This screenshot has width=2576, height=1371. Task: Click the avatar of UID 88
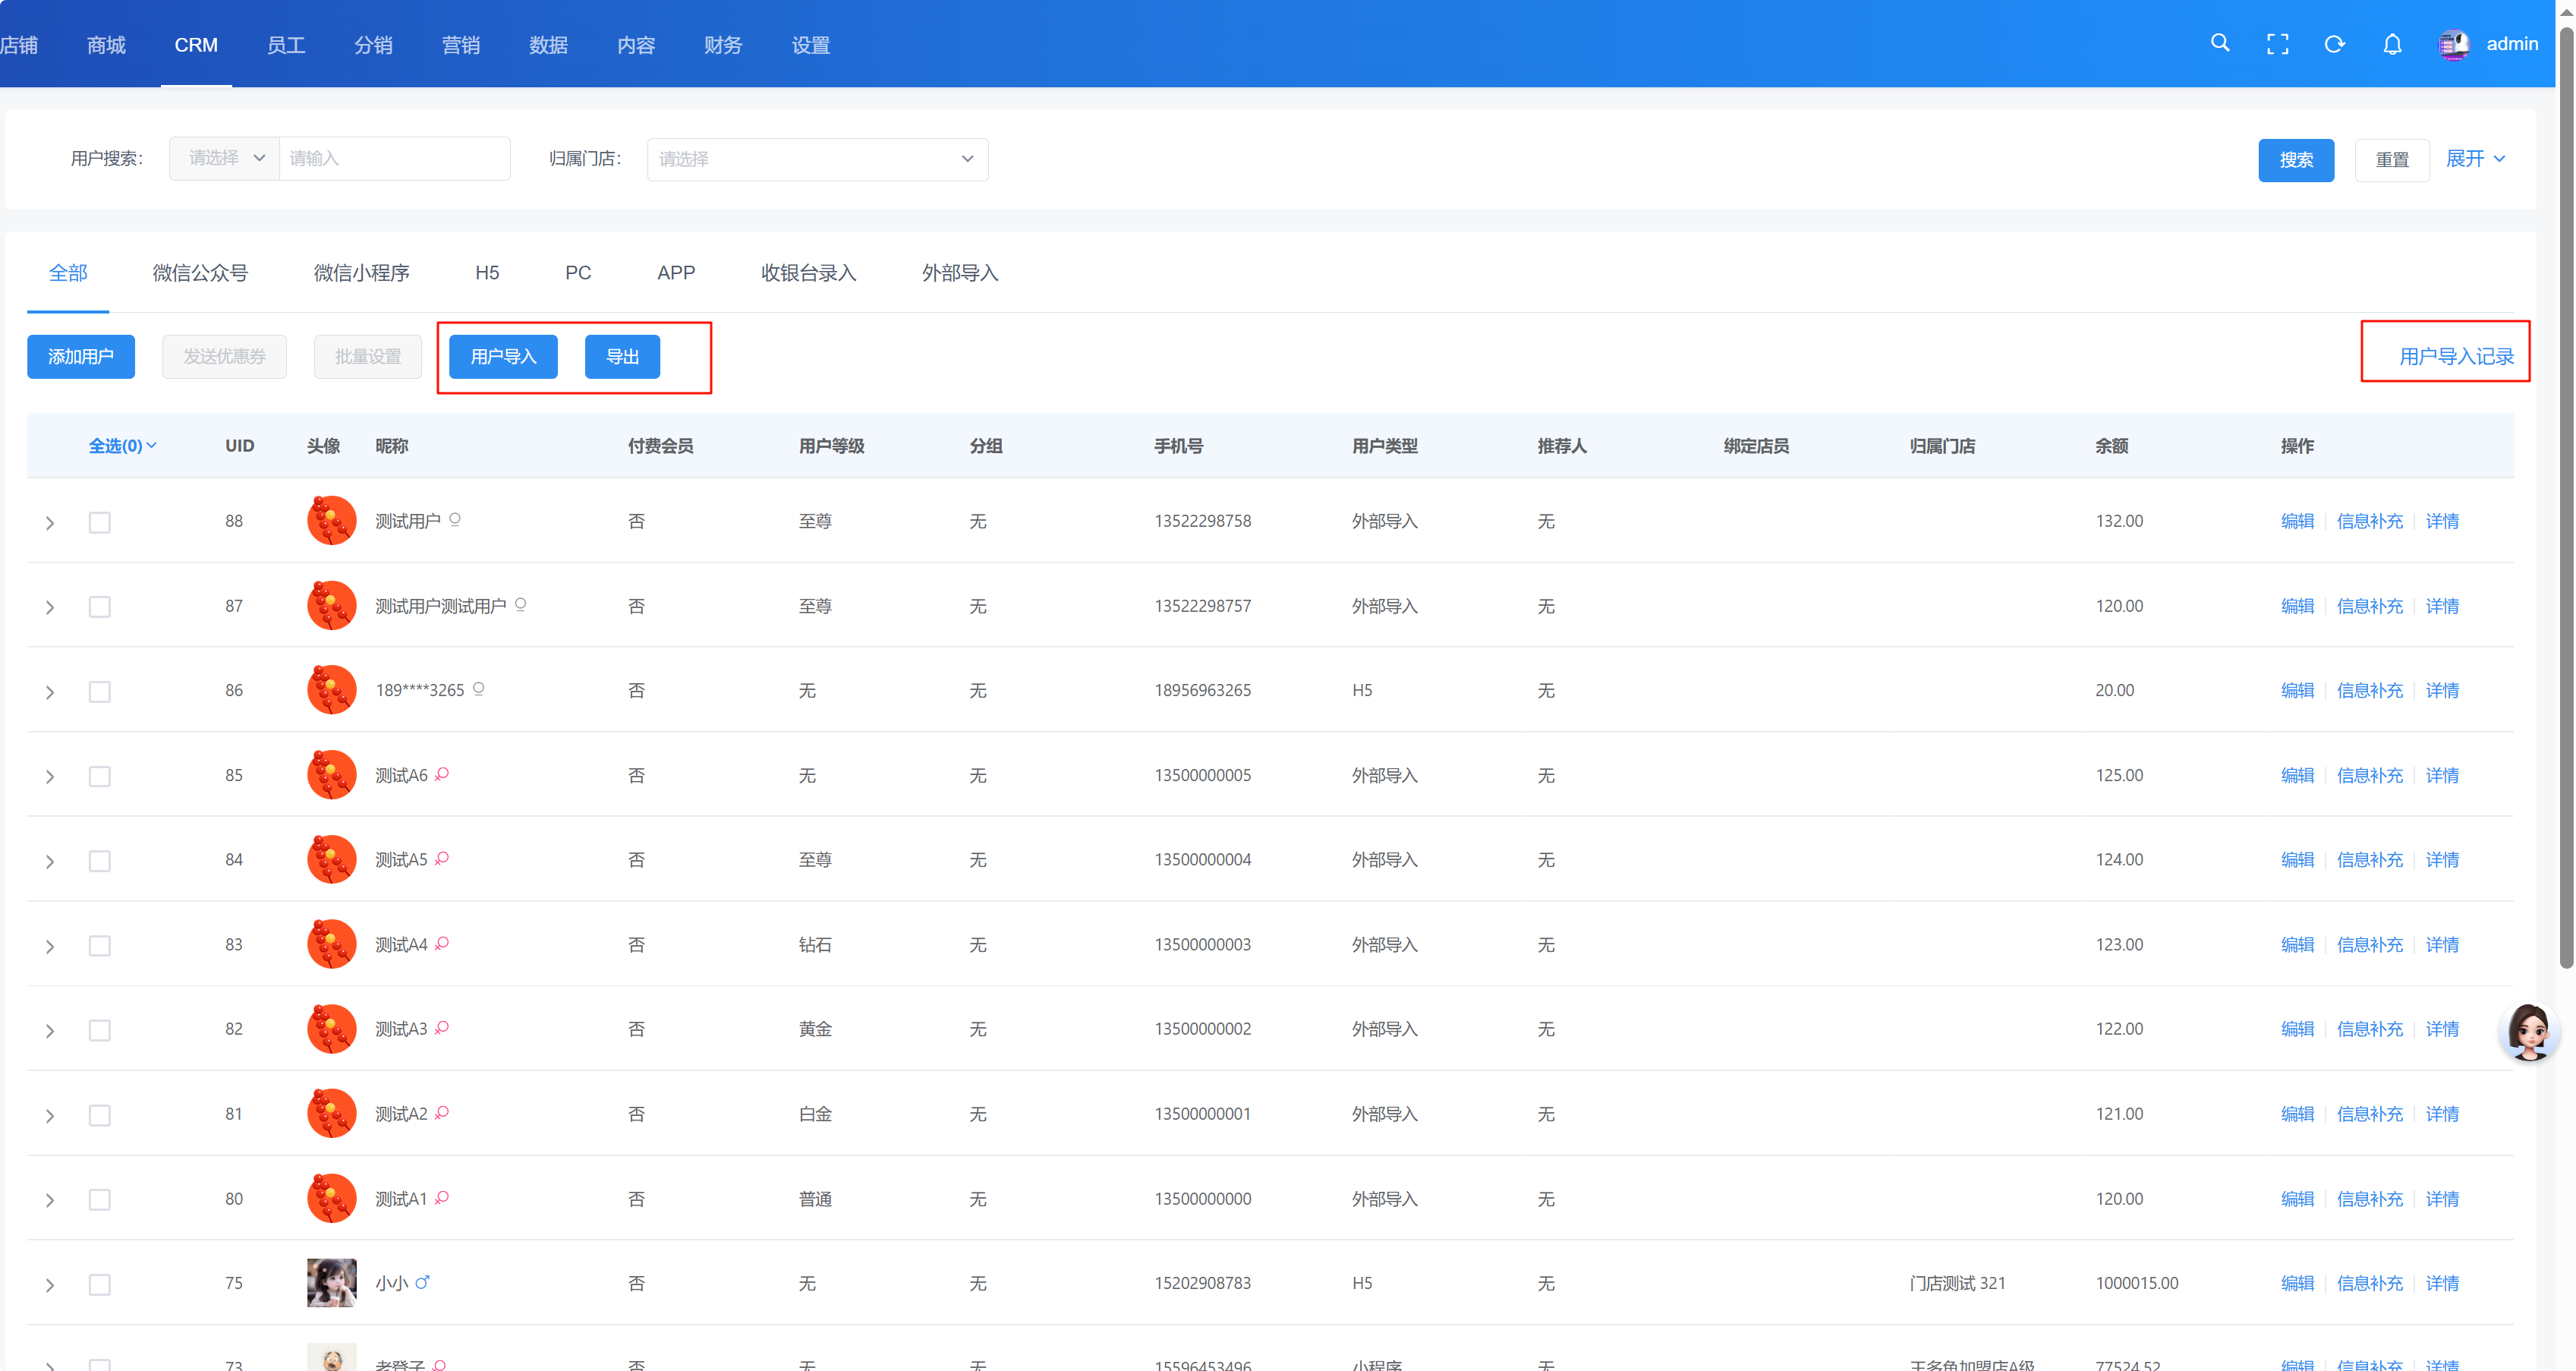click(331, 521)
